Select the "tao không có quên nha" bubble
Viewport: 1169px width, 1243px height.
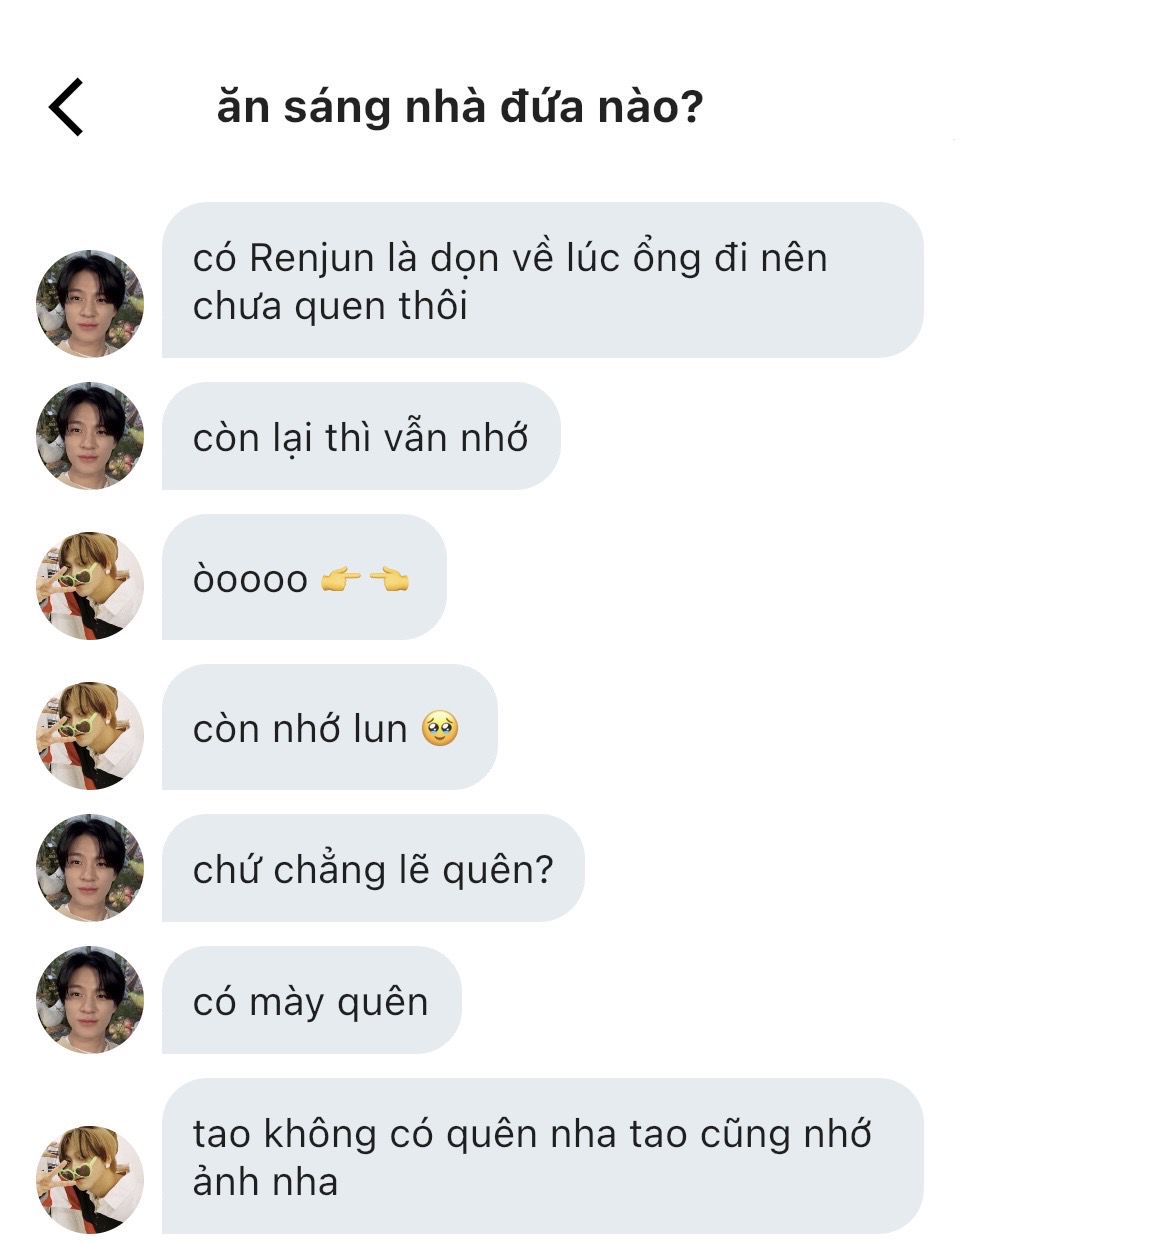[x=541, y=1157]
